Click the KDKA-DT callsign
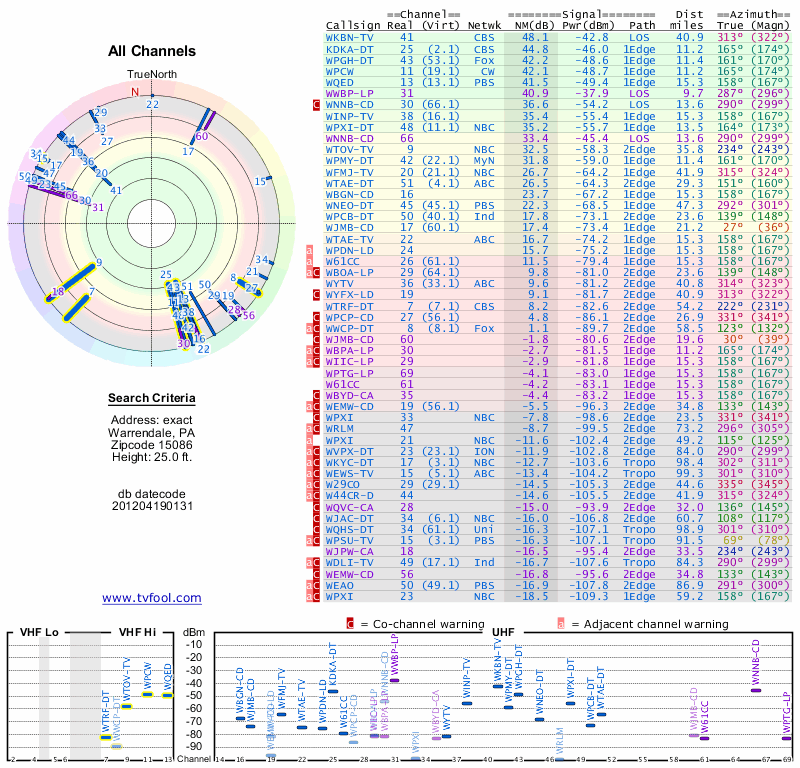The image size is (800, 768). coord(349,49)
